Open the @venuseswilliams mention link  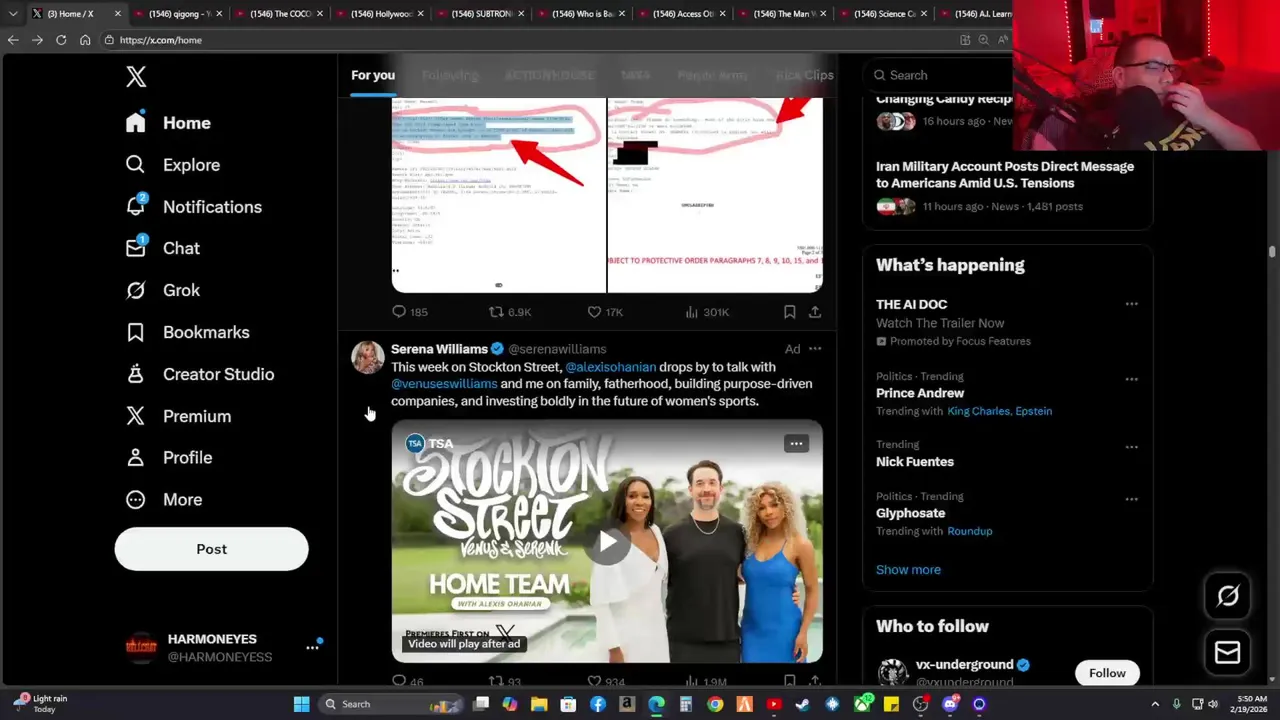(x=444, y=384)
